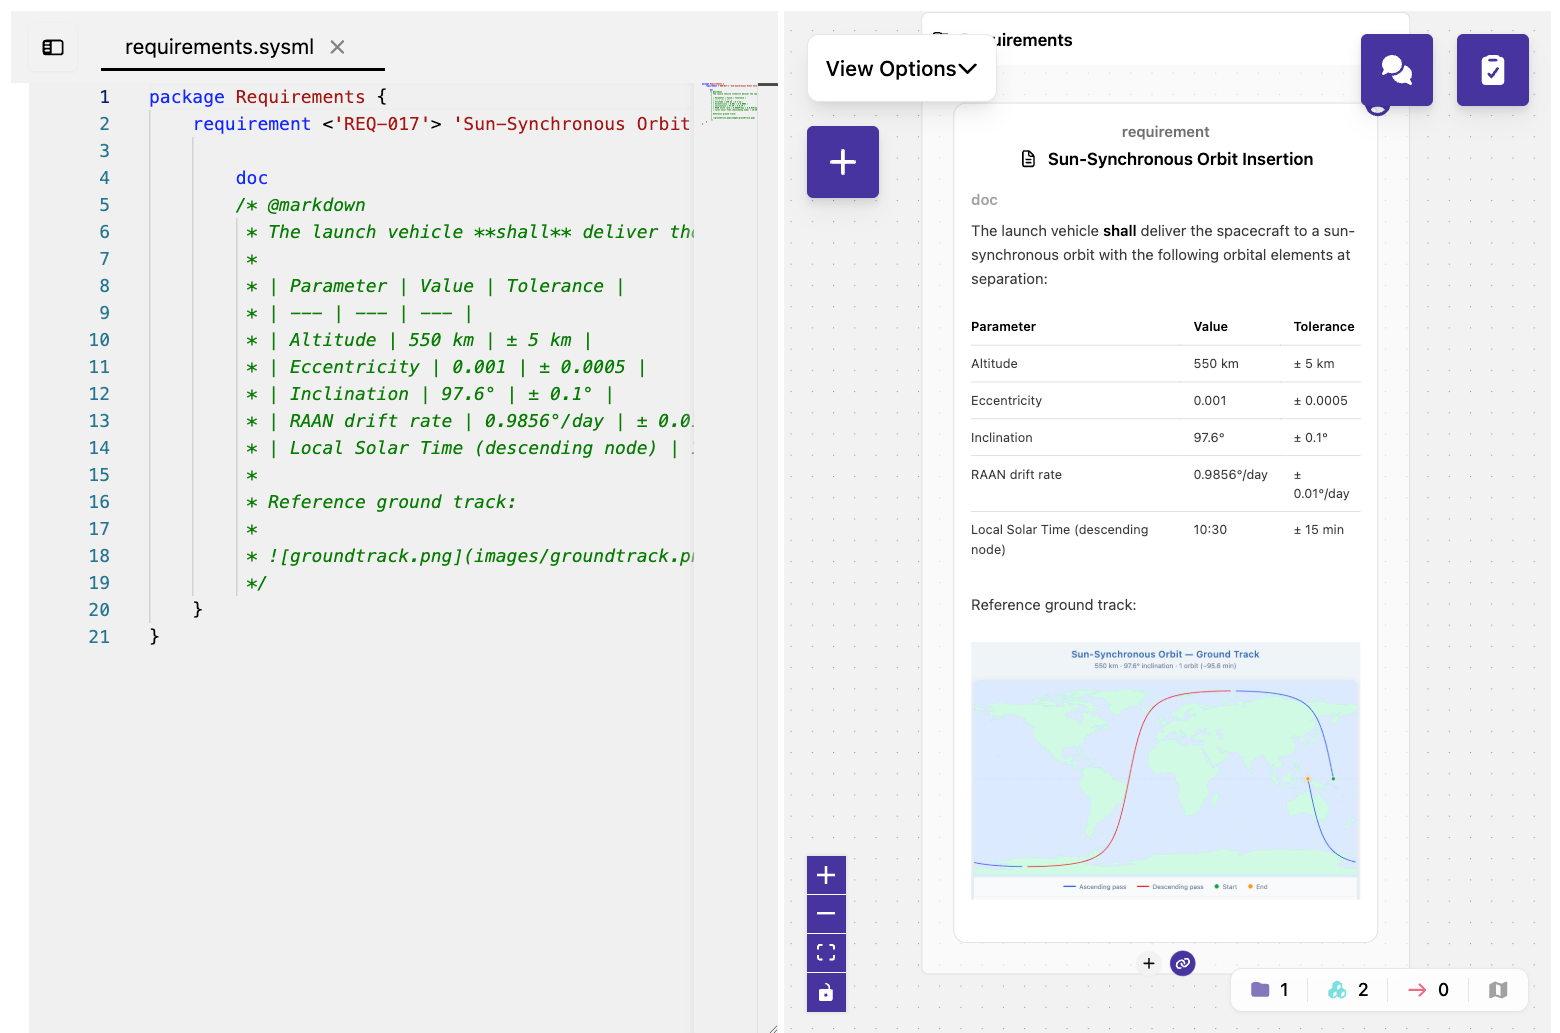Open the View Options dropdown

901,69
